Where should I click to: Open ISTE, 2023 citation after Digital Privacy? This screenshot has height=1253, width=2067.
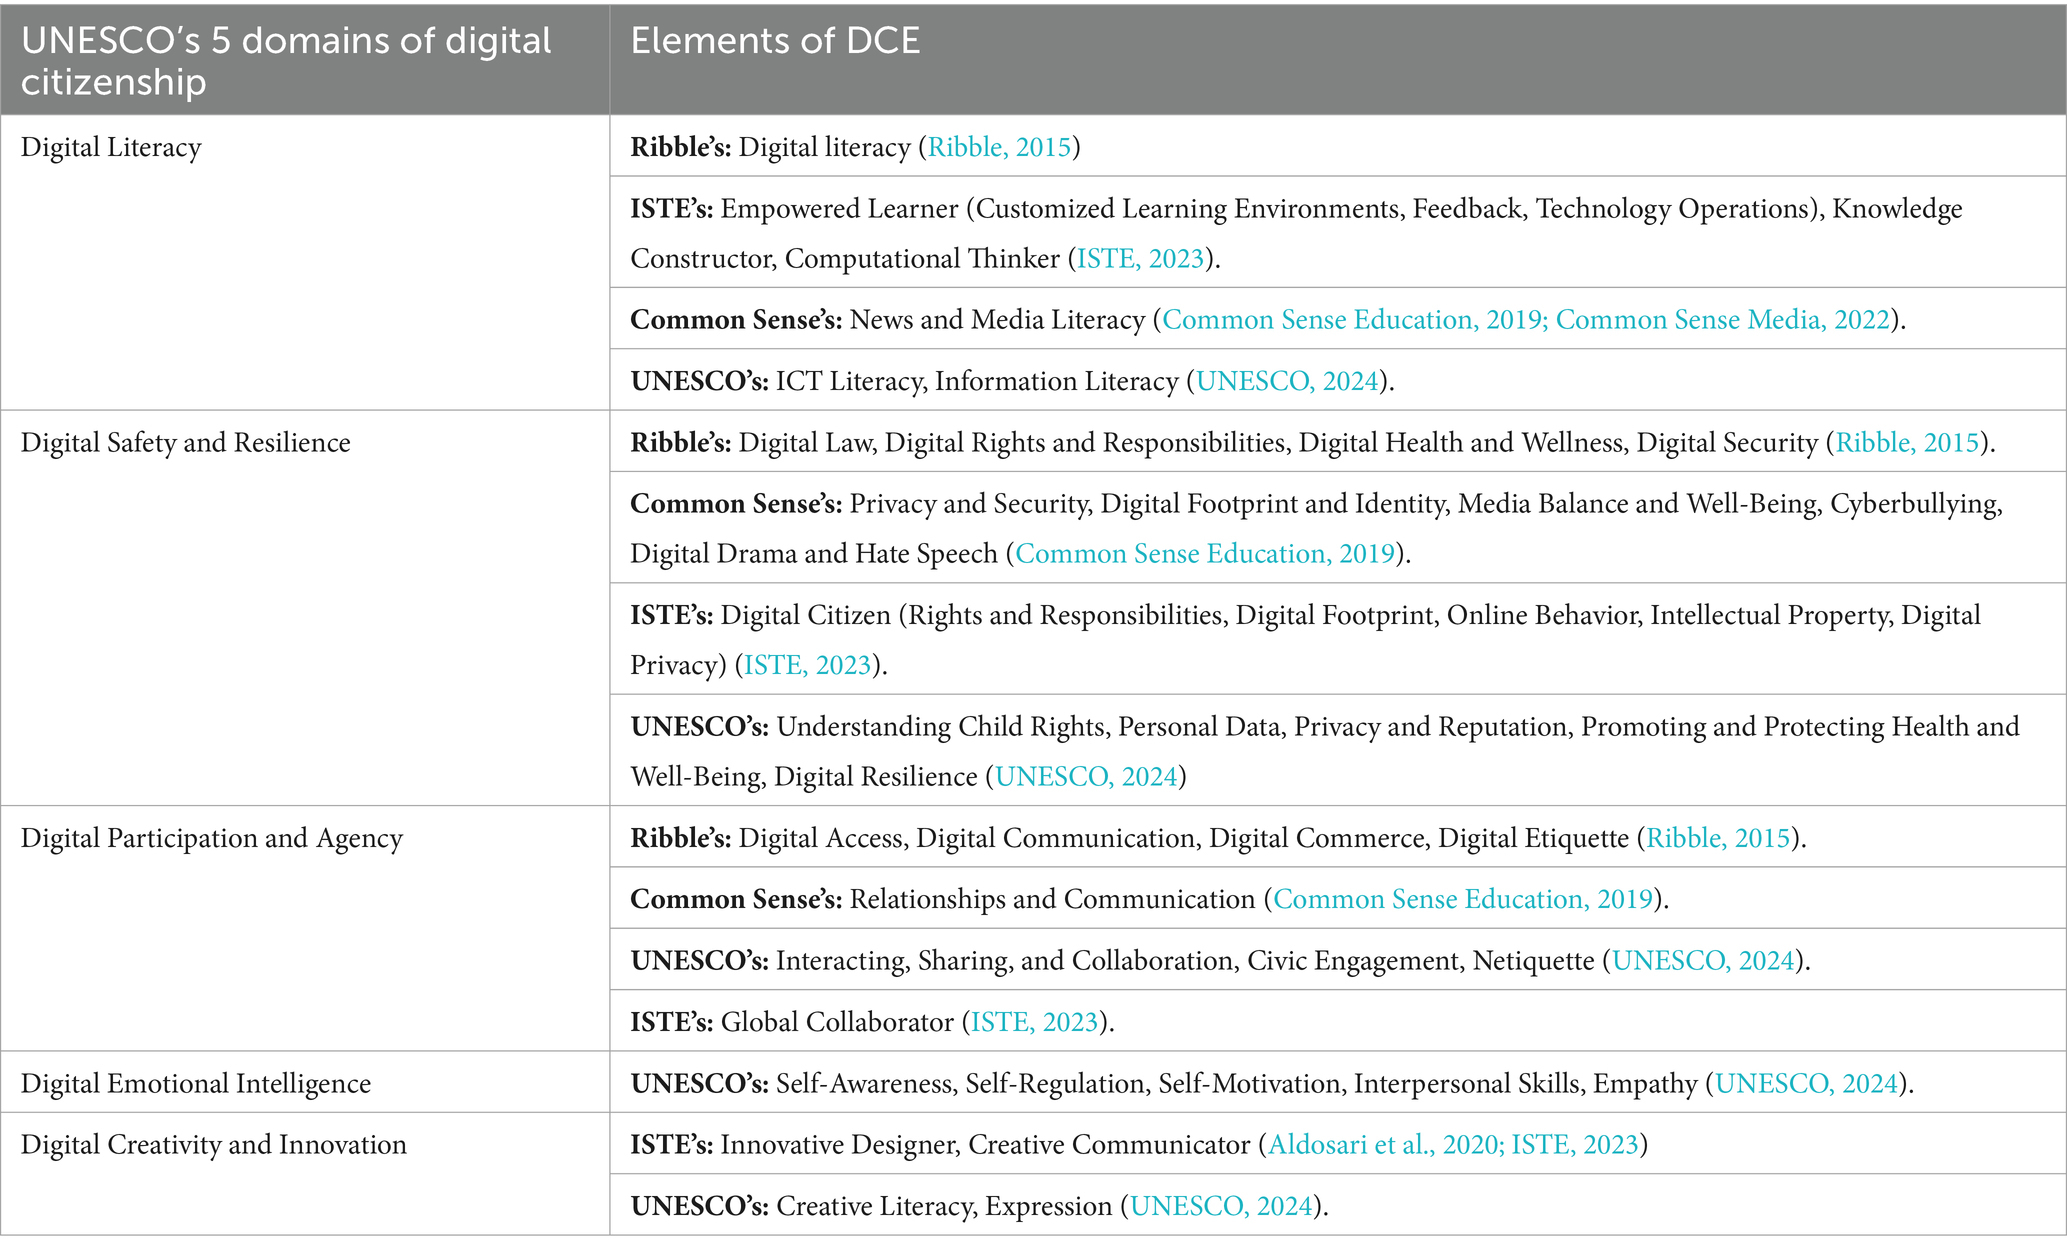[x=808, y=665]
